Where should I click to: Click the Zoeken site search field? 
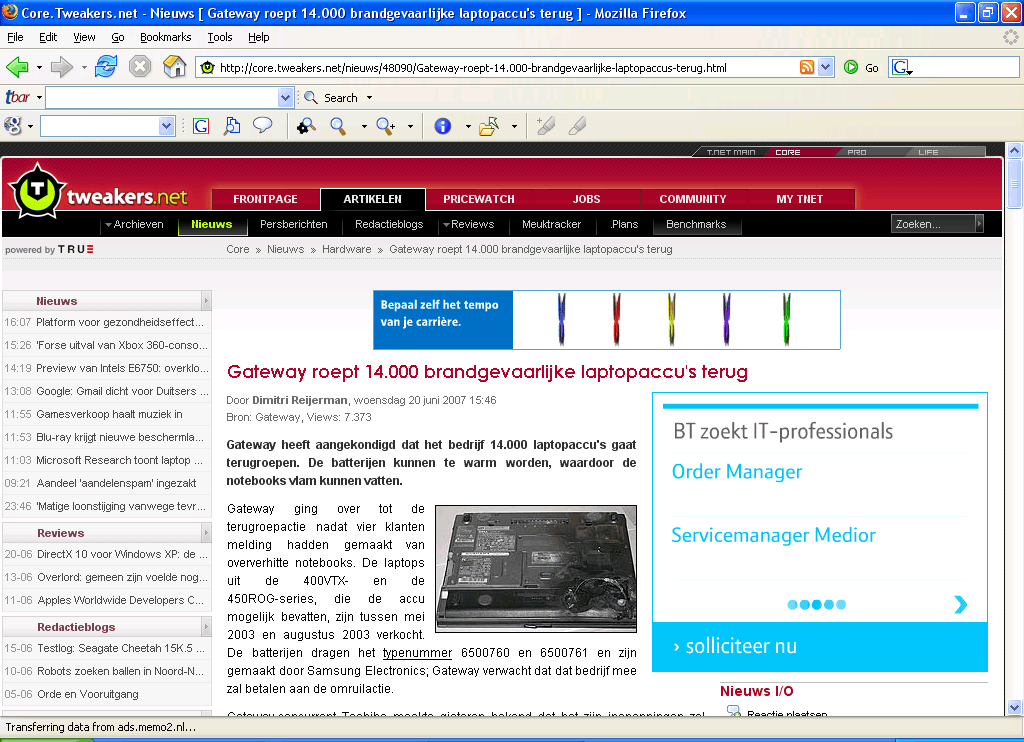(933, 224)
